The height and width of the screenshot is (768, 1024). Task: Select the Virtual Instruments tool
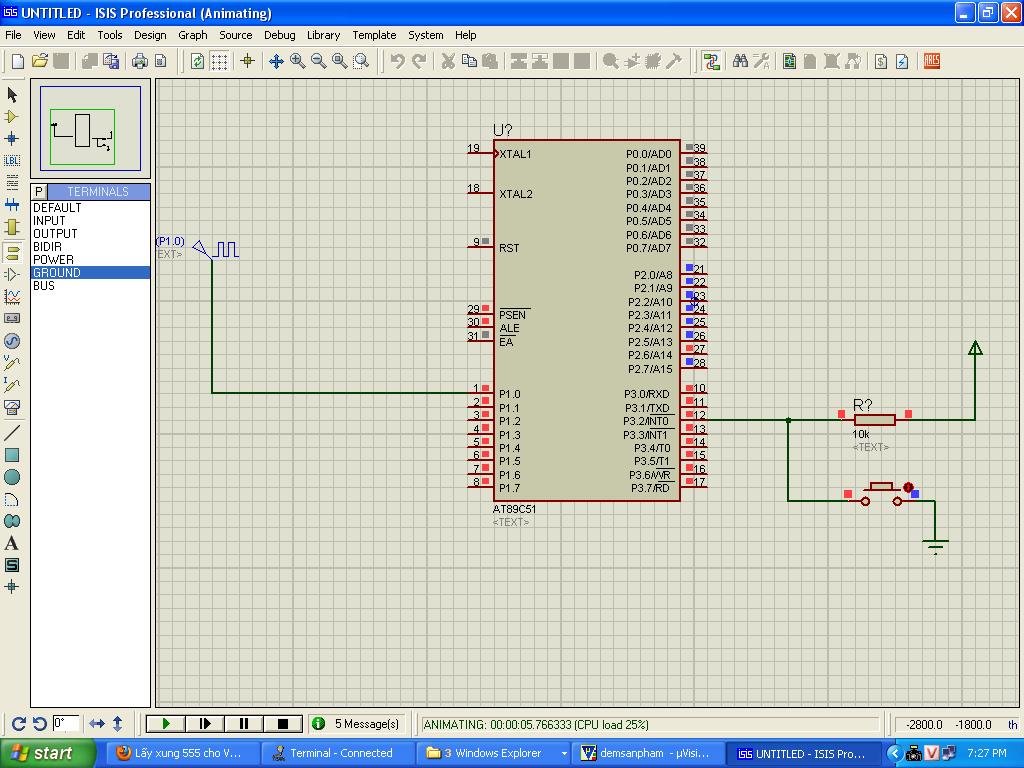pyautogui.click(x=12, y=408)
